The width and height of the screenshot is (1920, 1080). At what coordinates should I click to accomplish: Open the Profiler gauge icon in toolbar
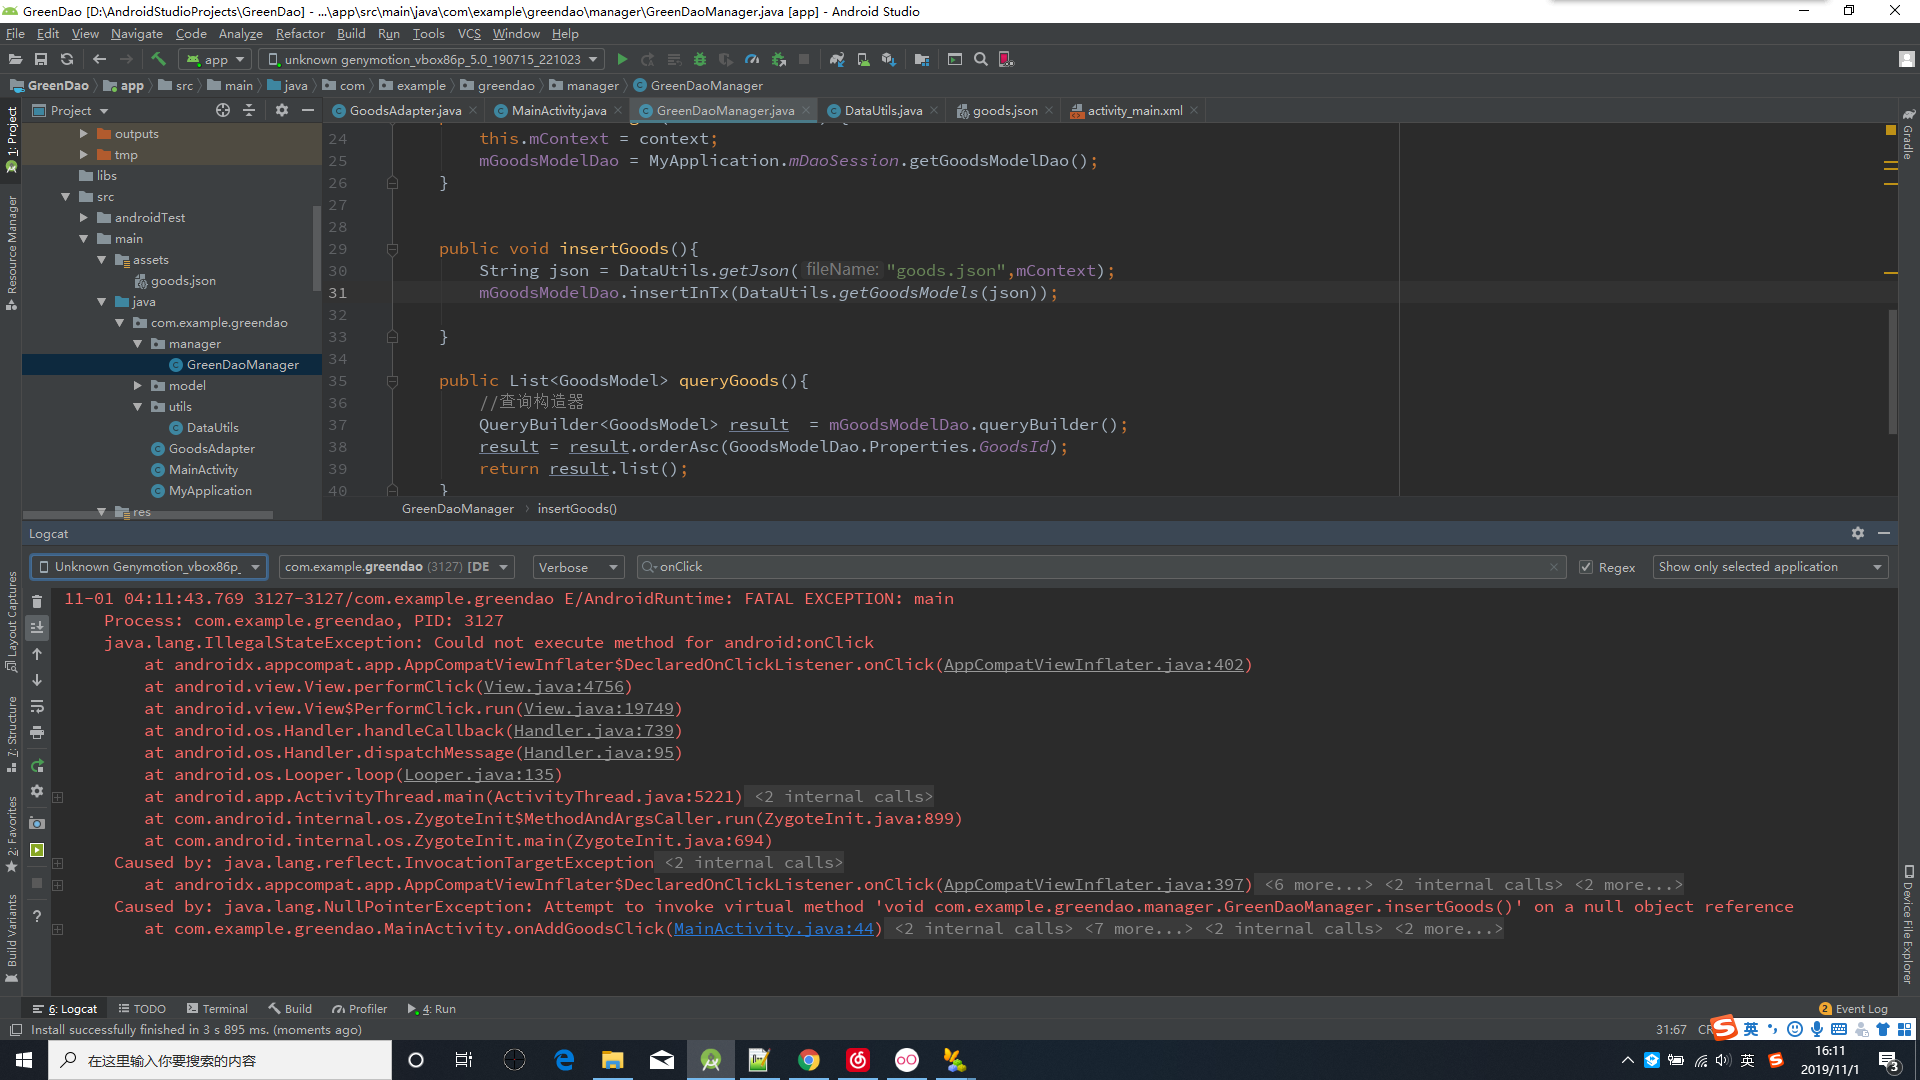pos(752,59)
